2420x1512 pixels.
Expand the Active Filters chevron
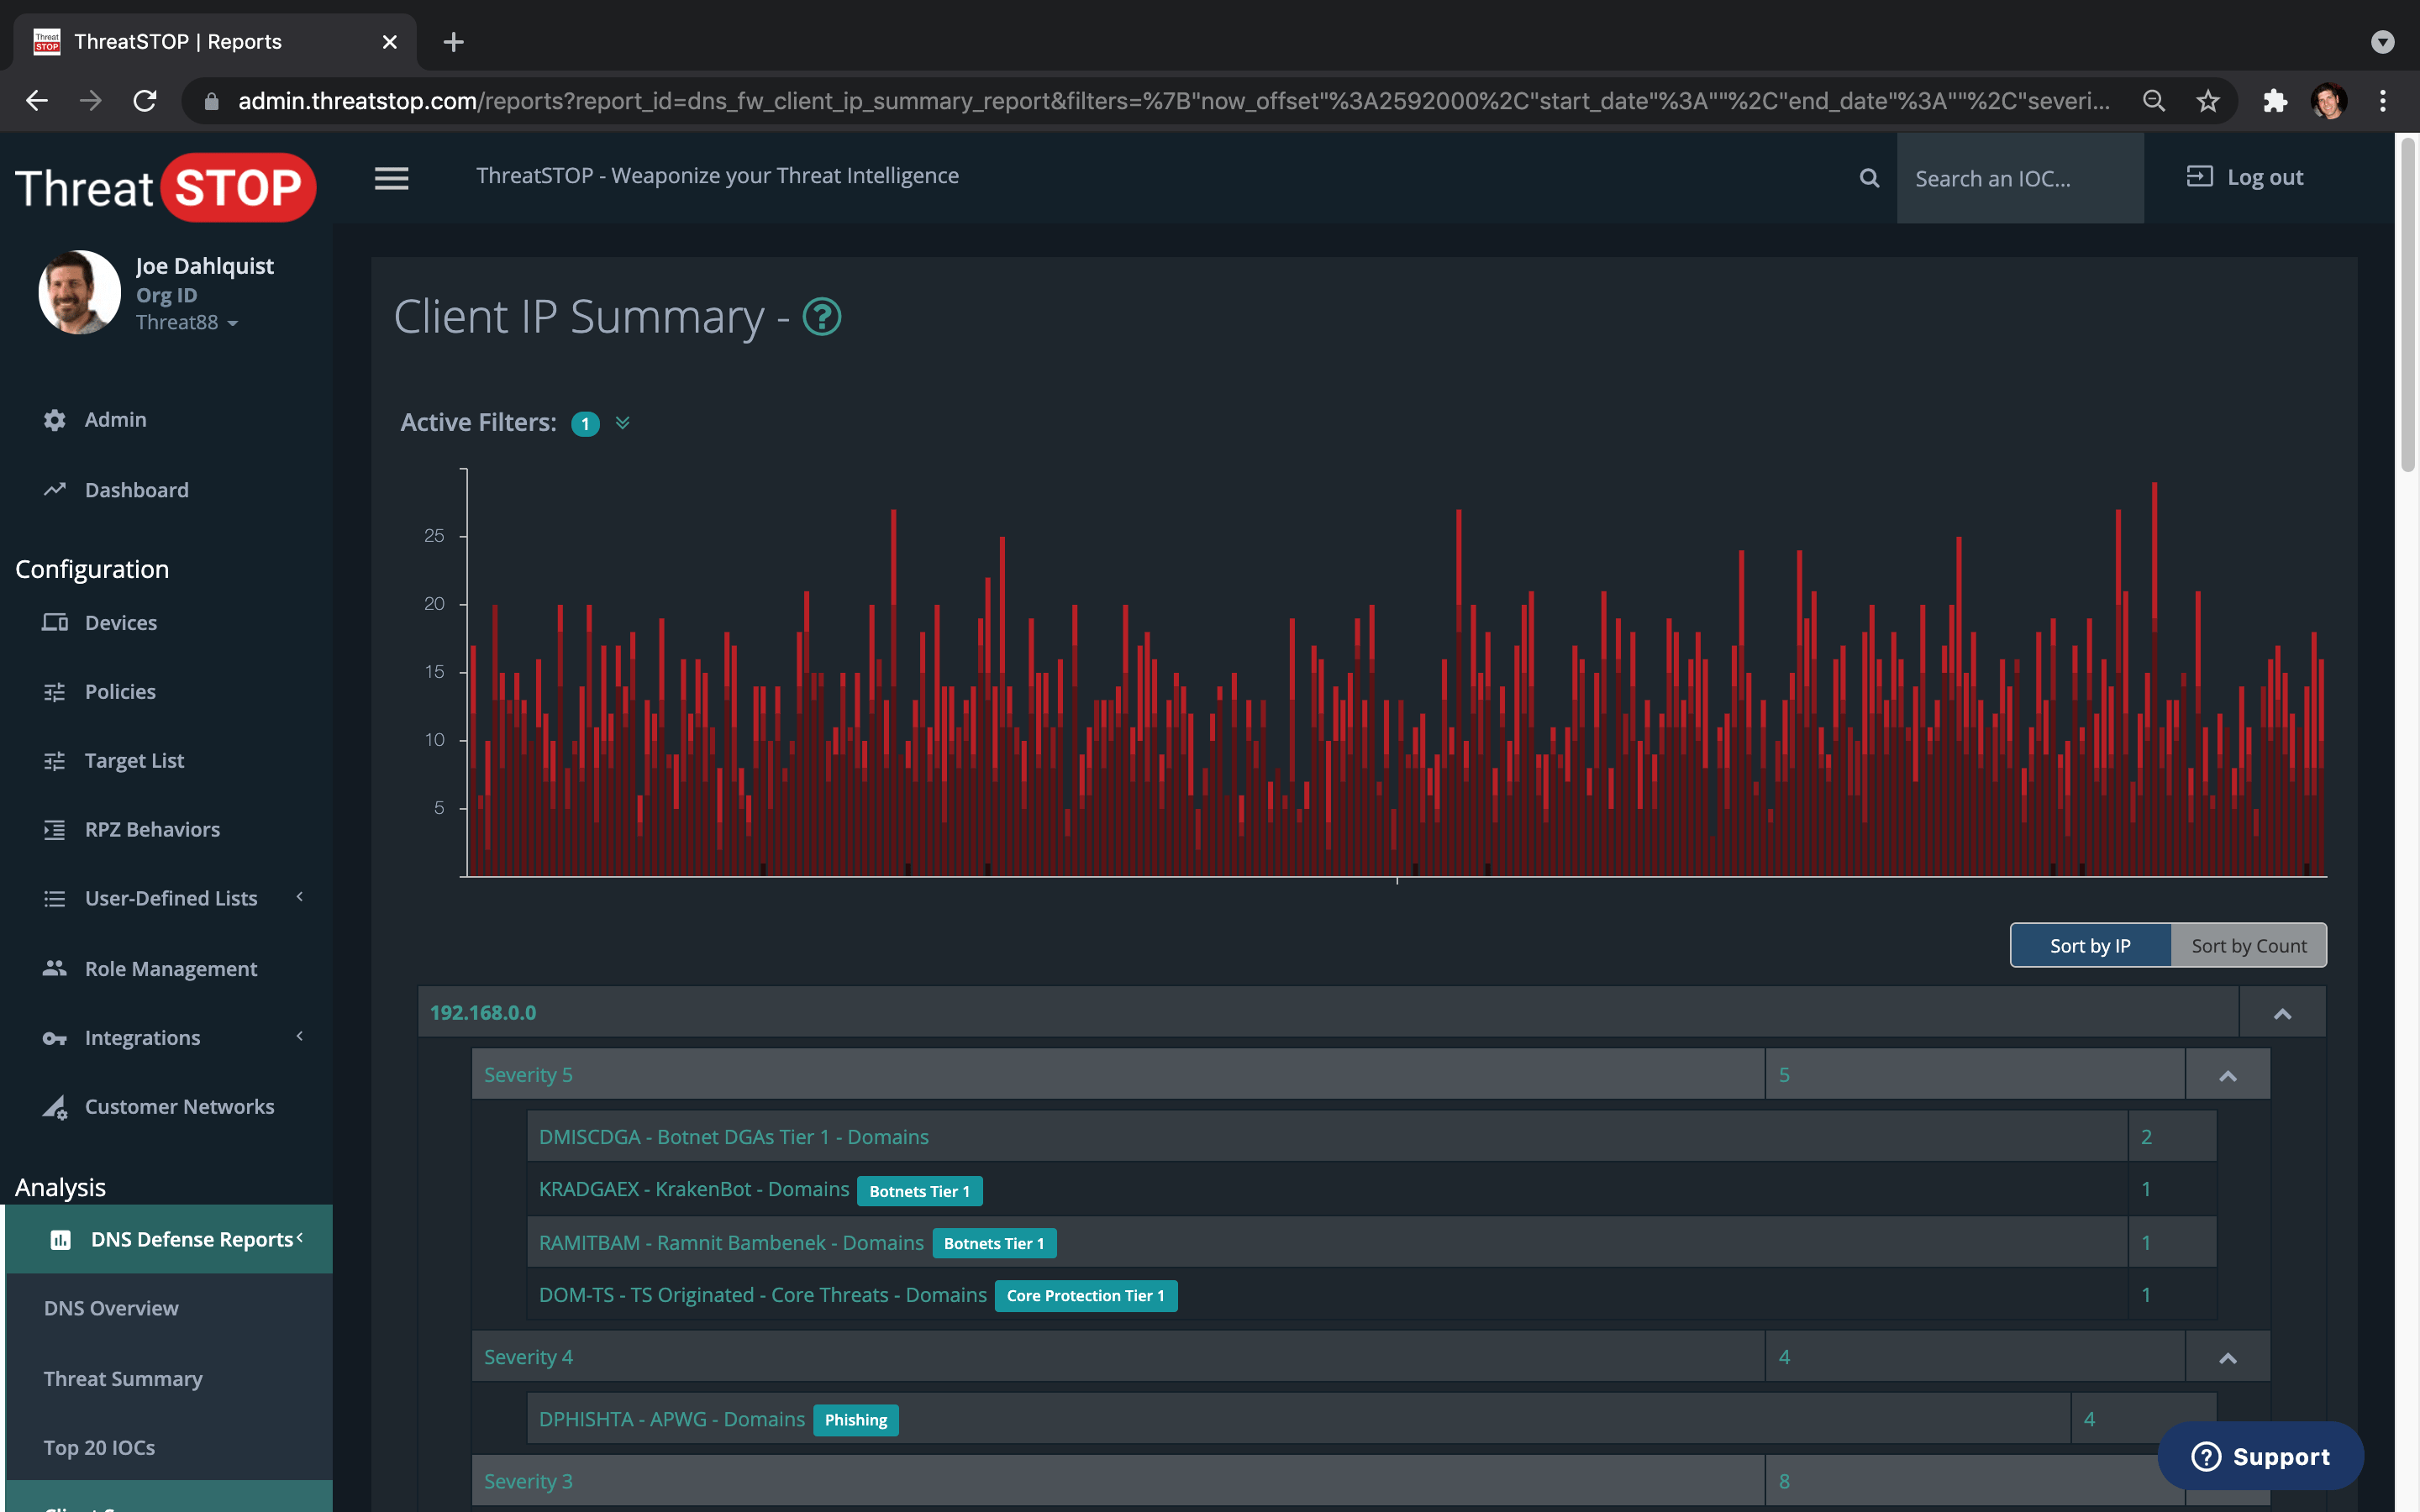pyautogui.click(x=622, y=423)
